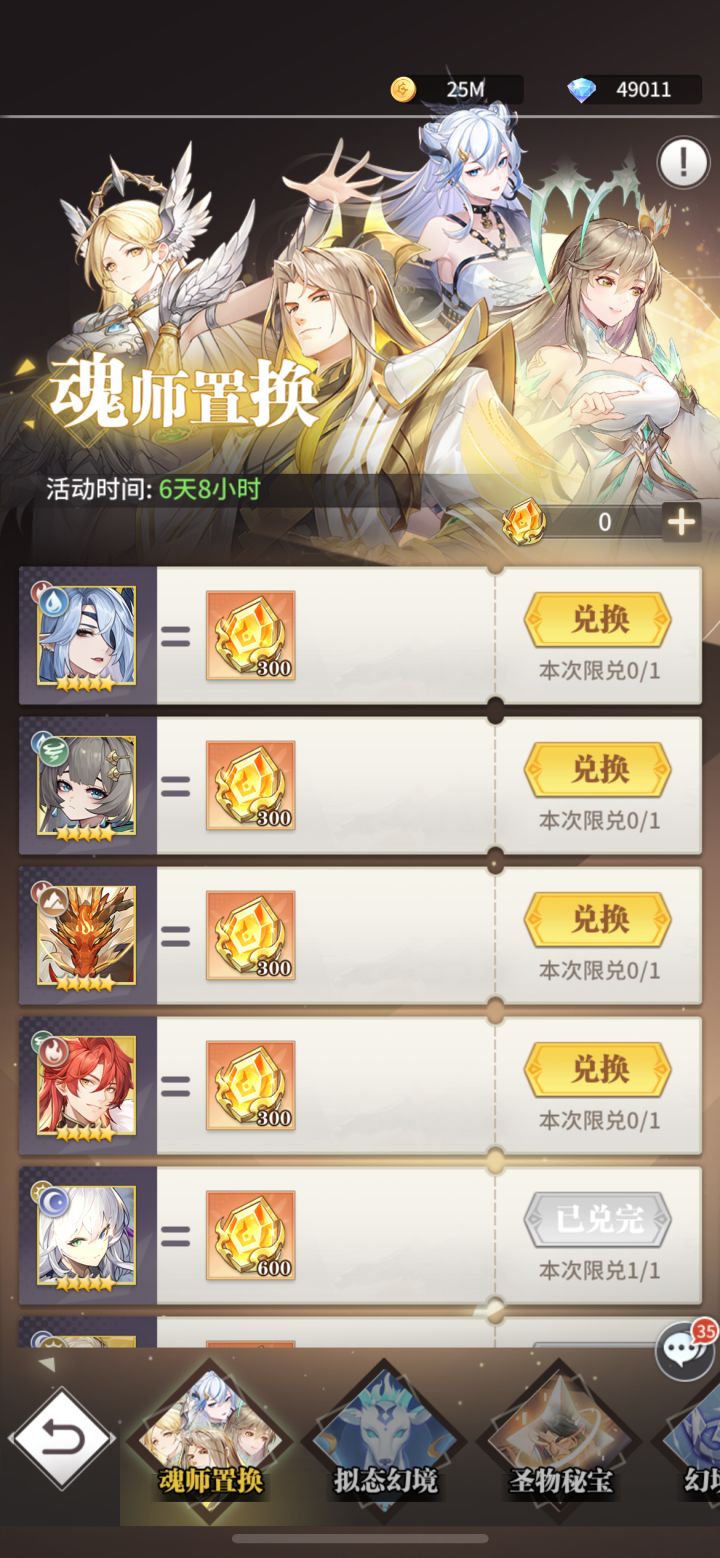
Task: Select the white-haired moon hero portrait
Action: point(87,1236)
